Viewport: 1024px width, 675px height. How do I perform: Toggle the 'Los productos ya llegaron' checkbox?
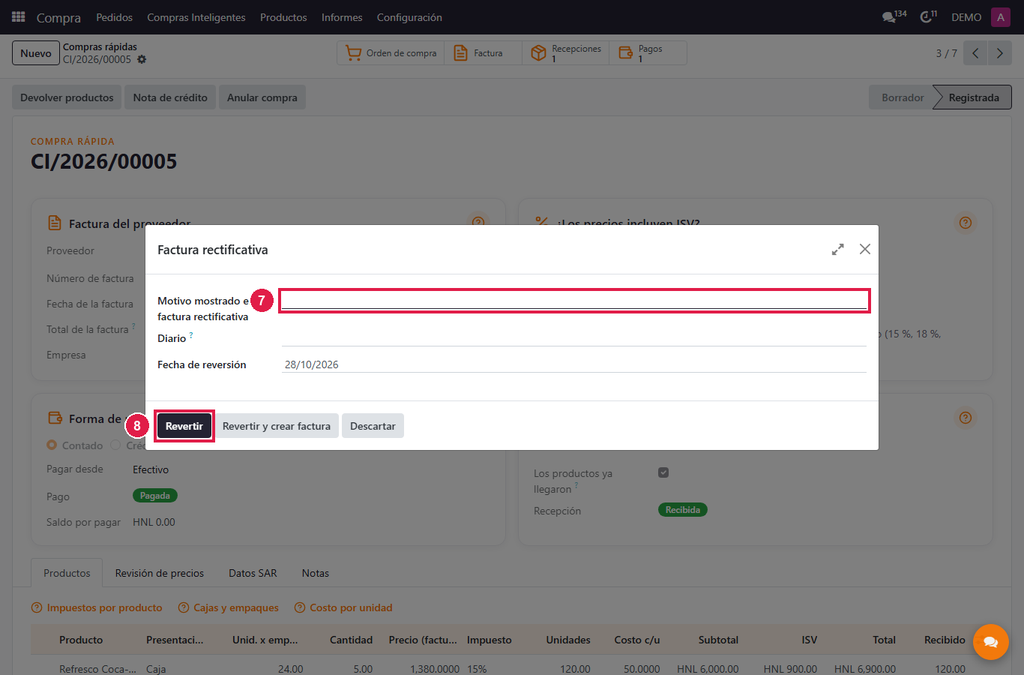click(664, 473)
